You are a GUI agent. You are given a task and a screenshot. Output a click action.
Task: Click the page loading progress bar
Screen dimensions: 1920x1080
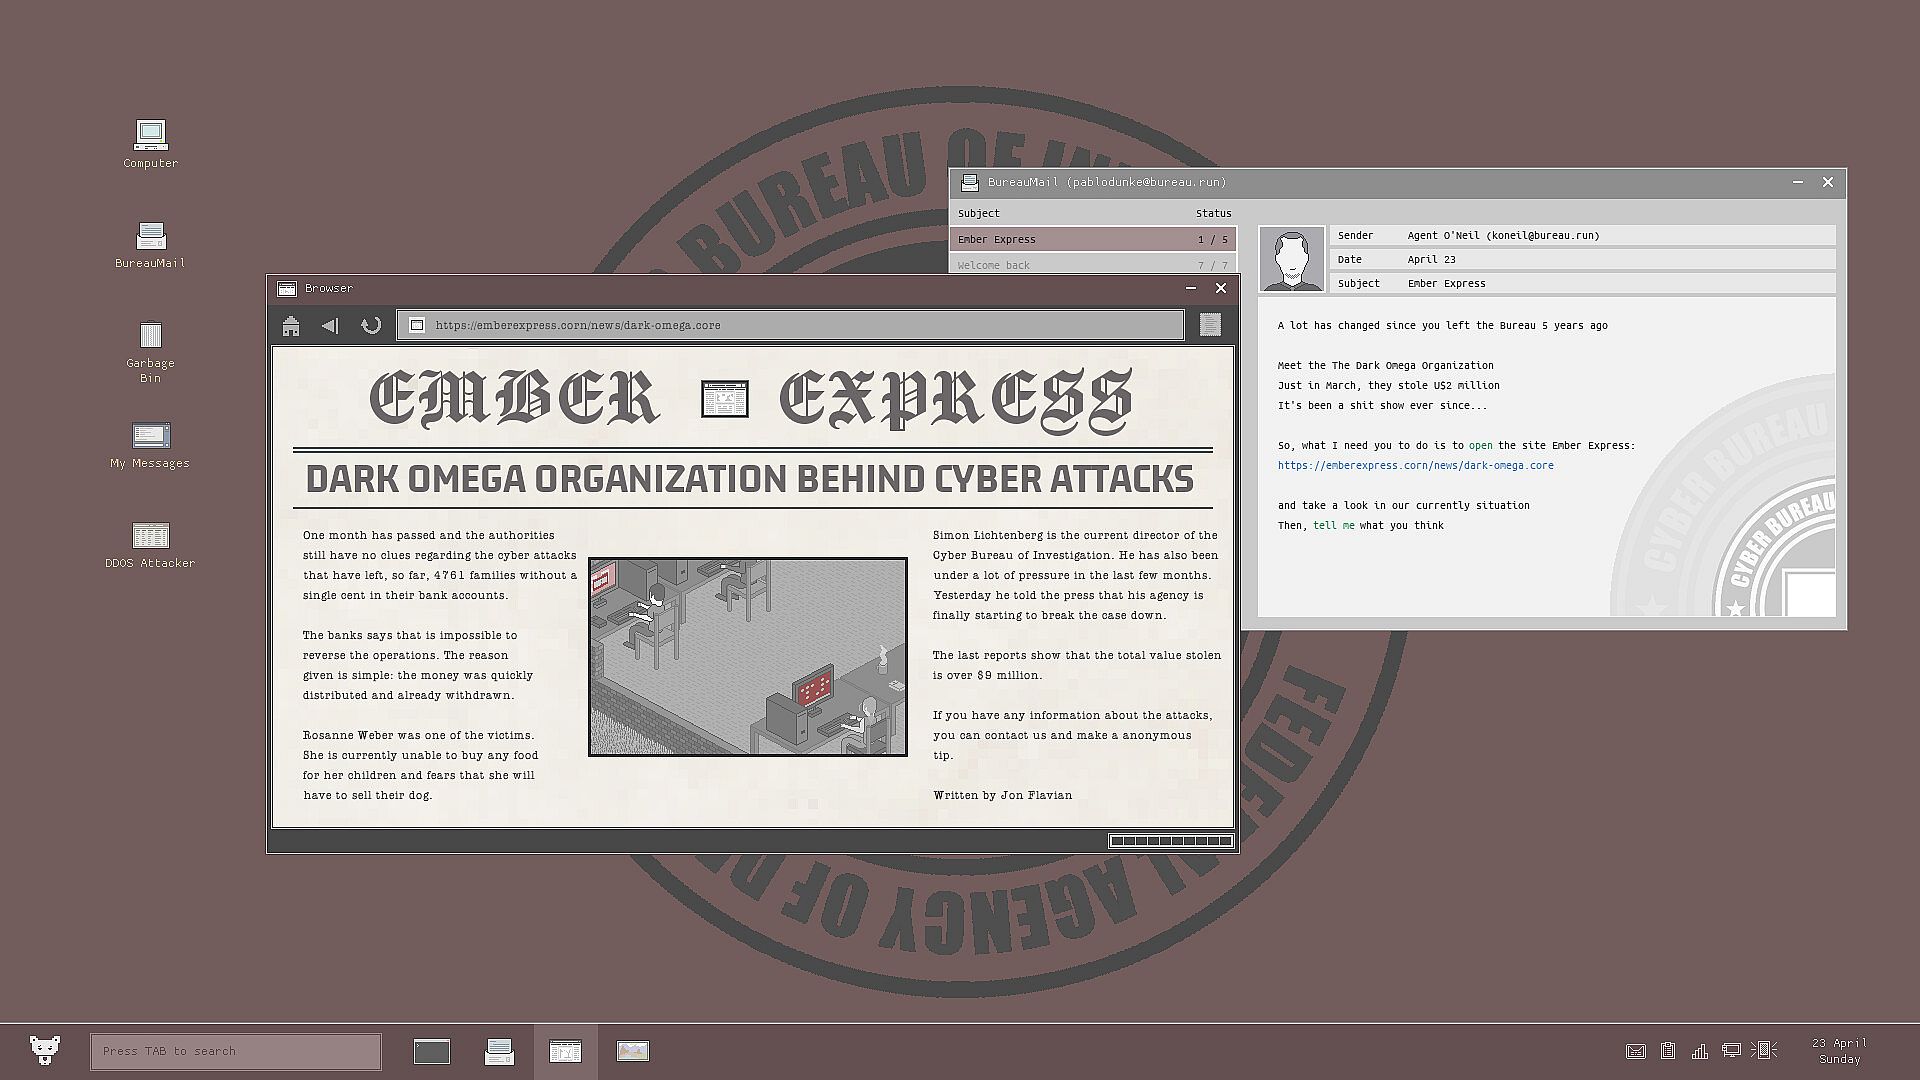click(1170, 841)
